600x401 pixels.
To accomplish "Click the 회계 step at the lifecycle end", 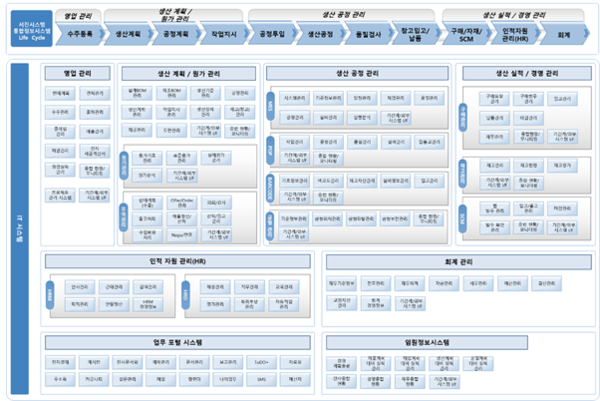I will (x=565, y=33).
